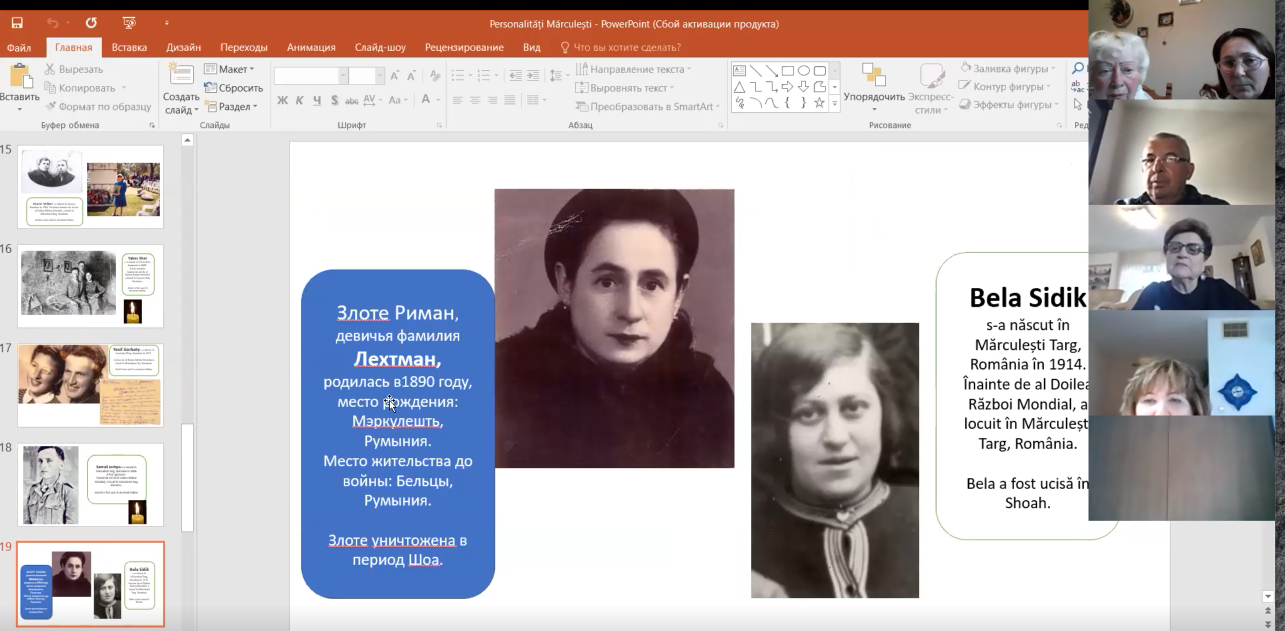Select the oval shape in shapes gallery
This screenshot has width=1285, height=631.
(x=804, y=71)
